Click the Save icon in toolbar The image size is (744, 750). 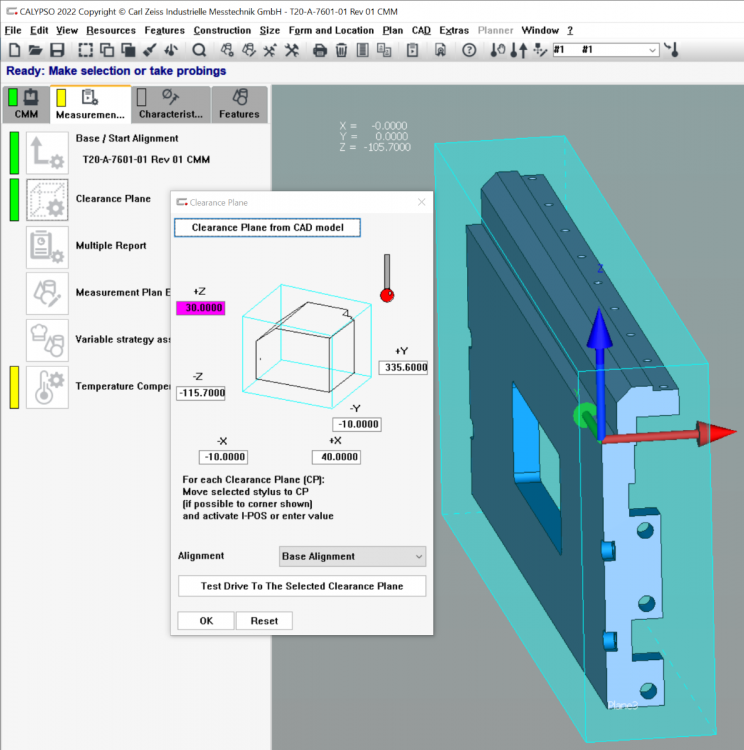(57, 50)
